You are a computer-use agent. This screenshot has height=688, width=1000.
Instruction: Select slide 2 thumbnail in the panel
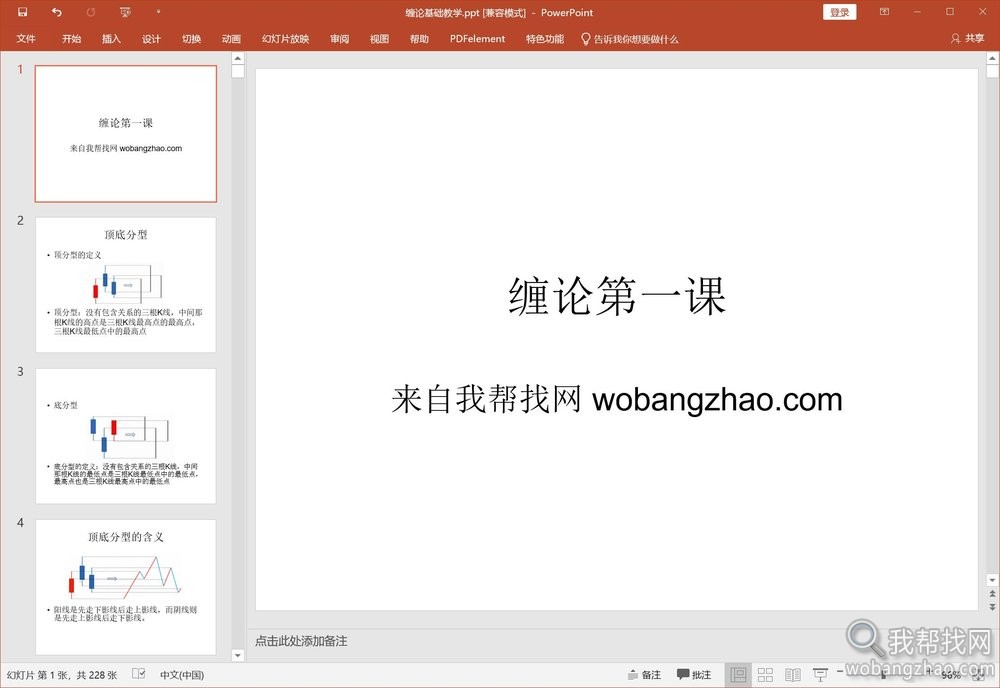pos(125,284)
